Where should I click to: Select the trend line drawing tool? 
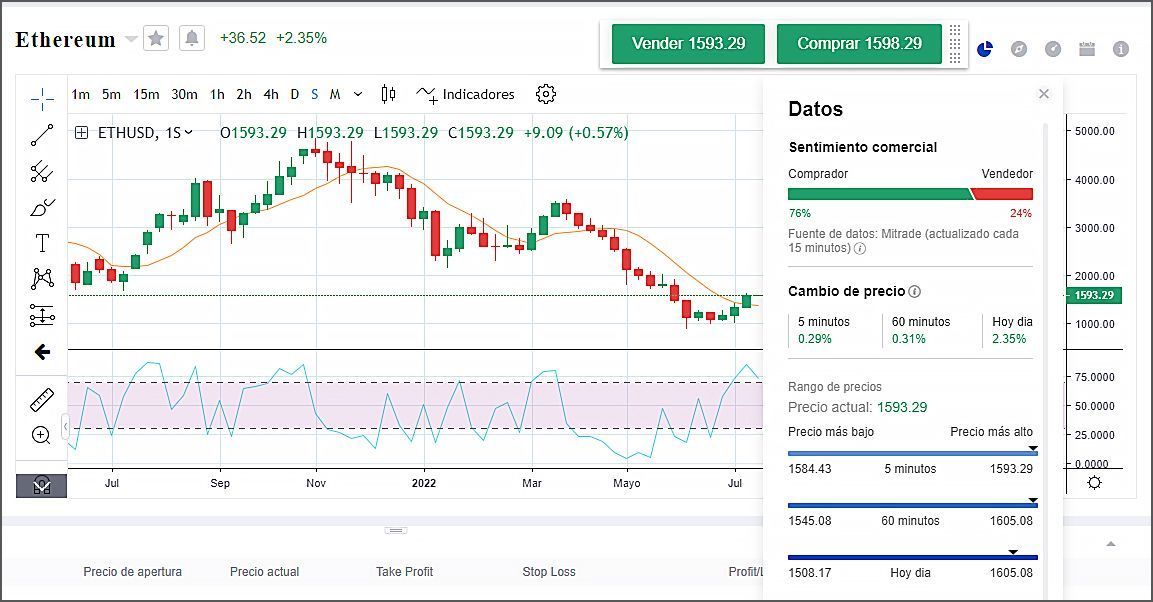[x=42, y=135]
